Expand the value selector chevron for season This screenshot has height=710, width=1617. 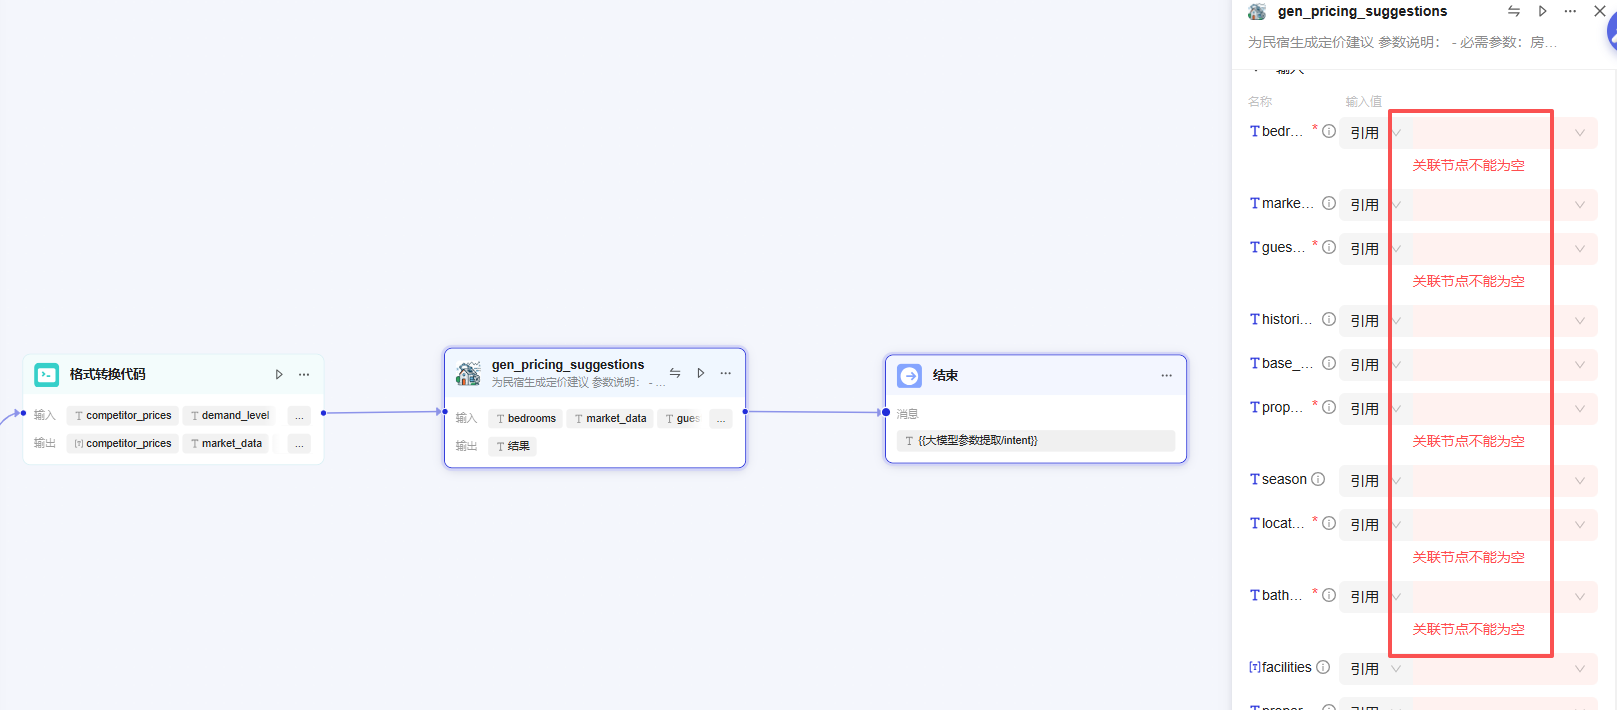click(1580, 480)
